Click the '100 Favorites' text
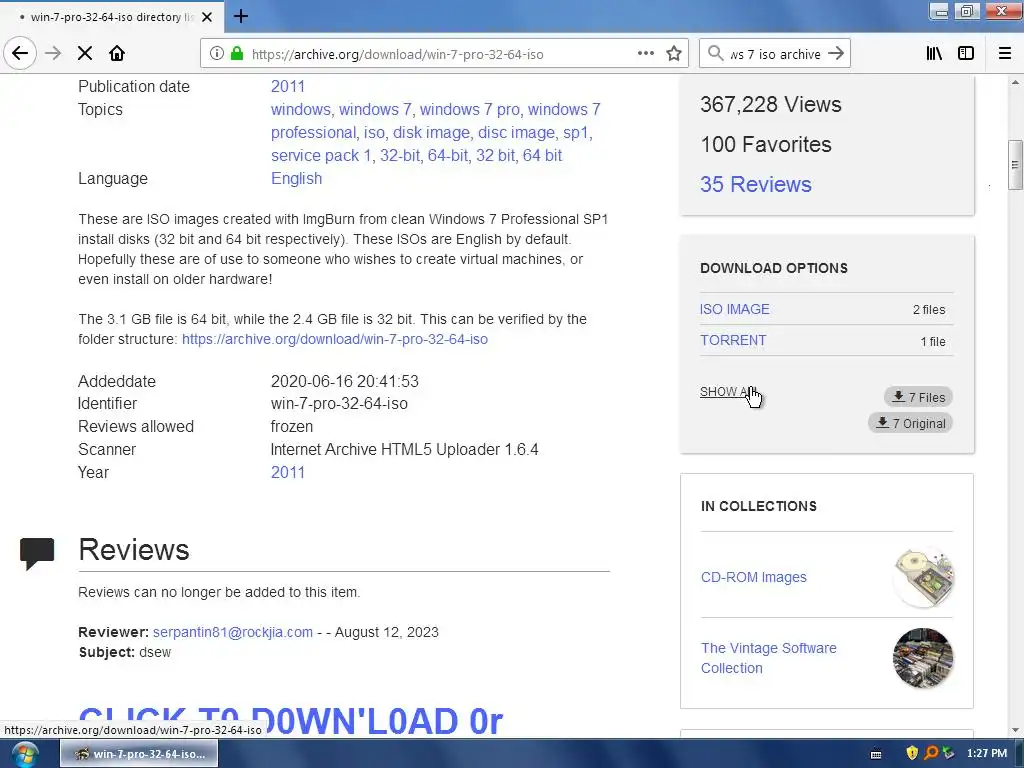Screen dimensions: 1024x768 tap(765, 144)
